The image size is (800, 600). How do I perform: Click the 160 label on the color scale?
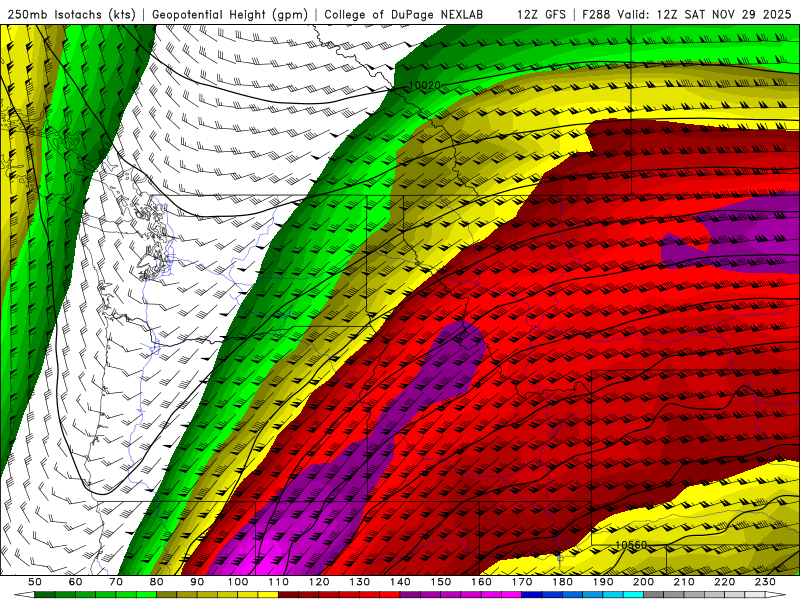[x=481, y=582]
